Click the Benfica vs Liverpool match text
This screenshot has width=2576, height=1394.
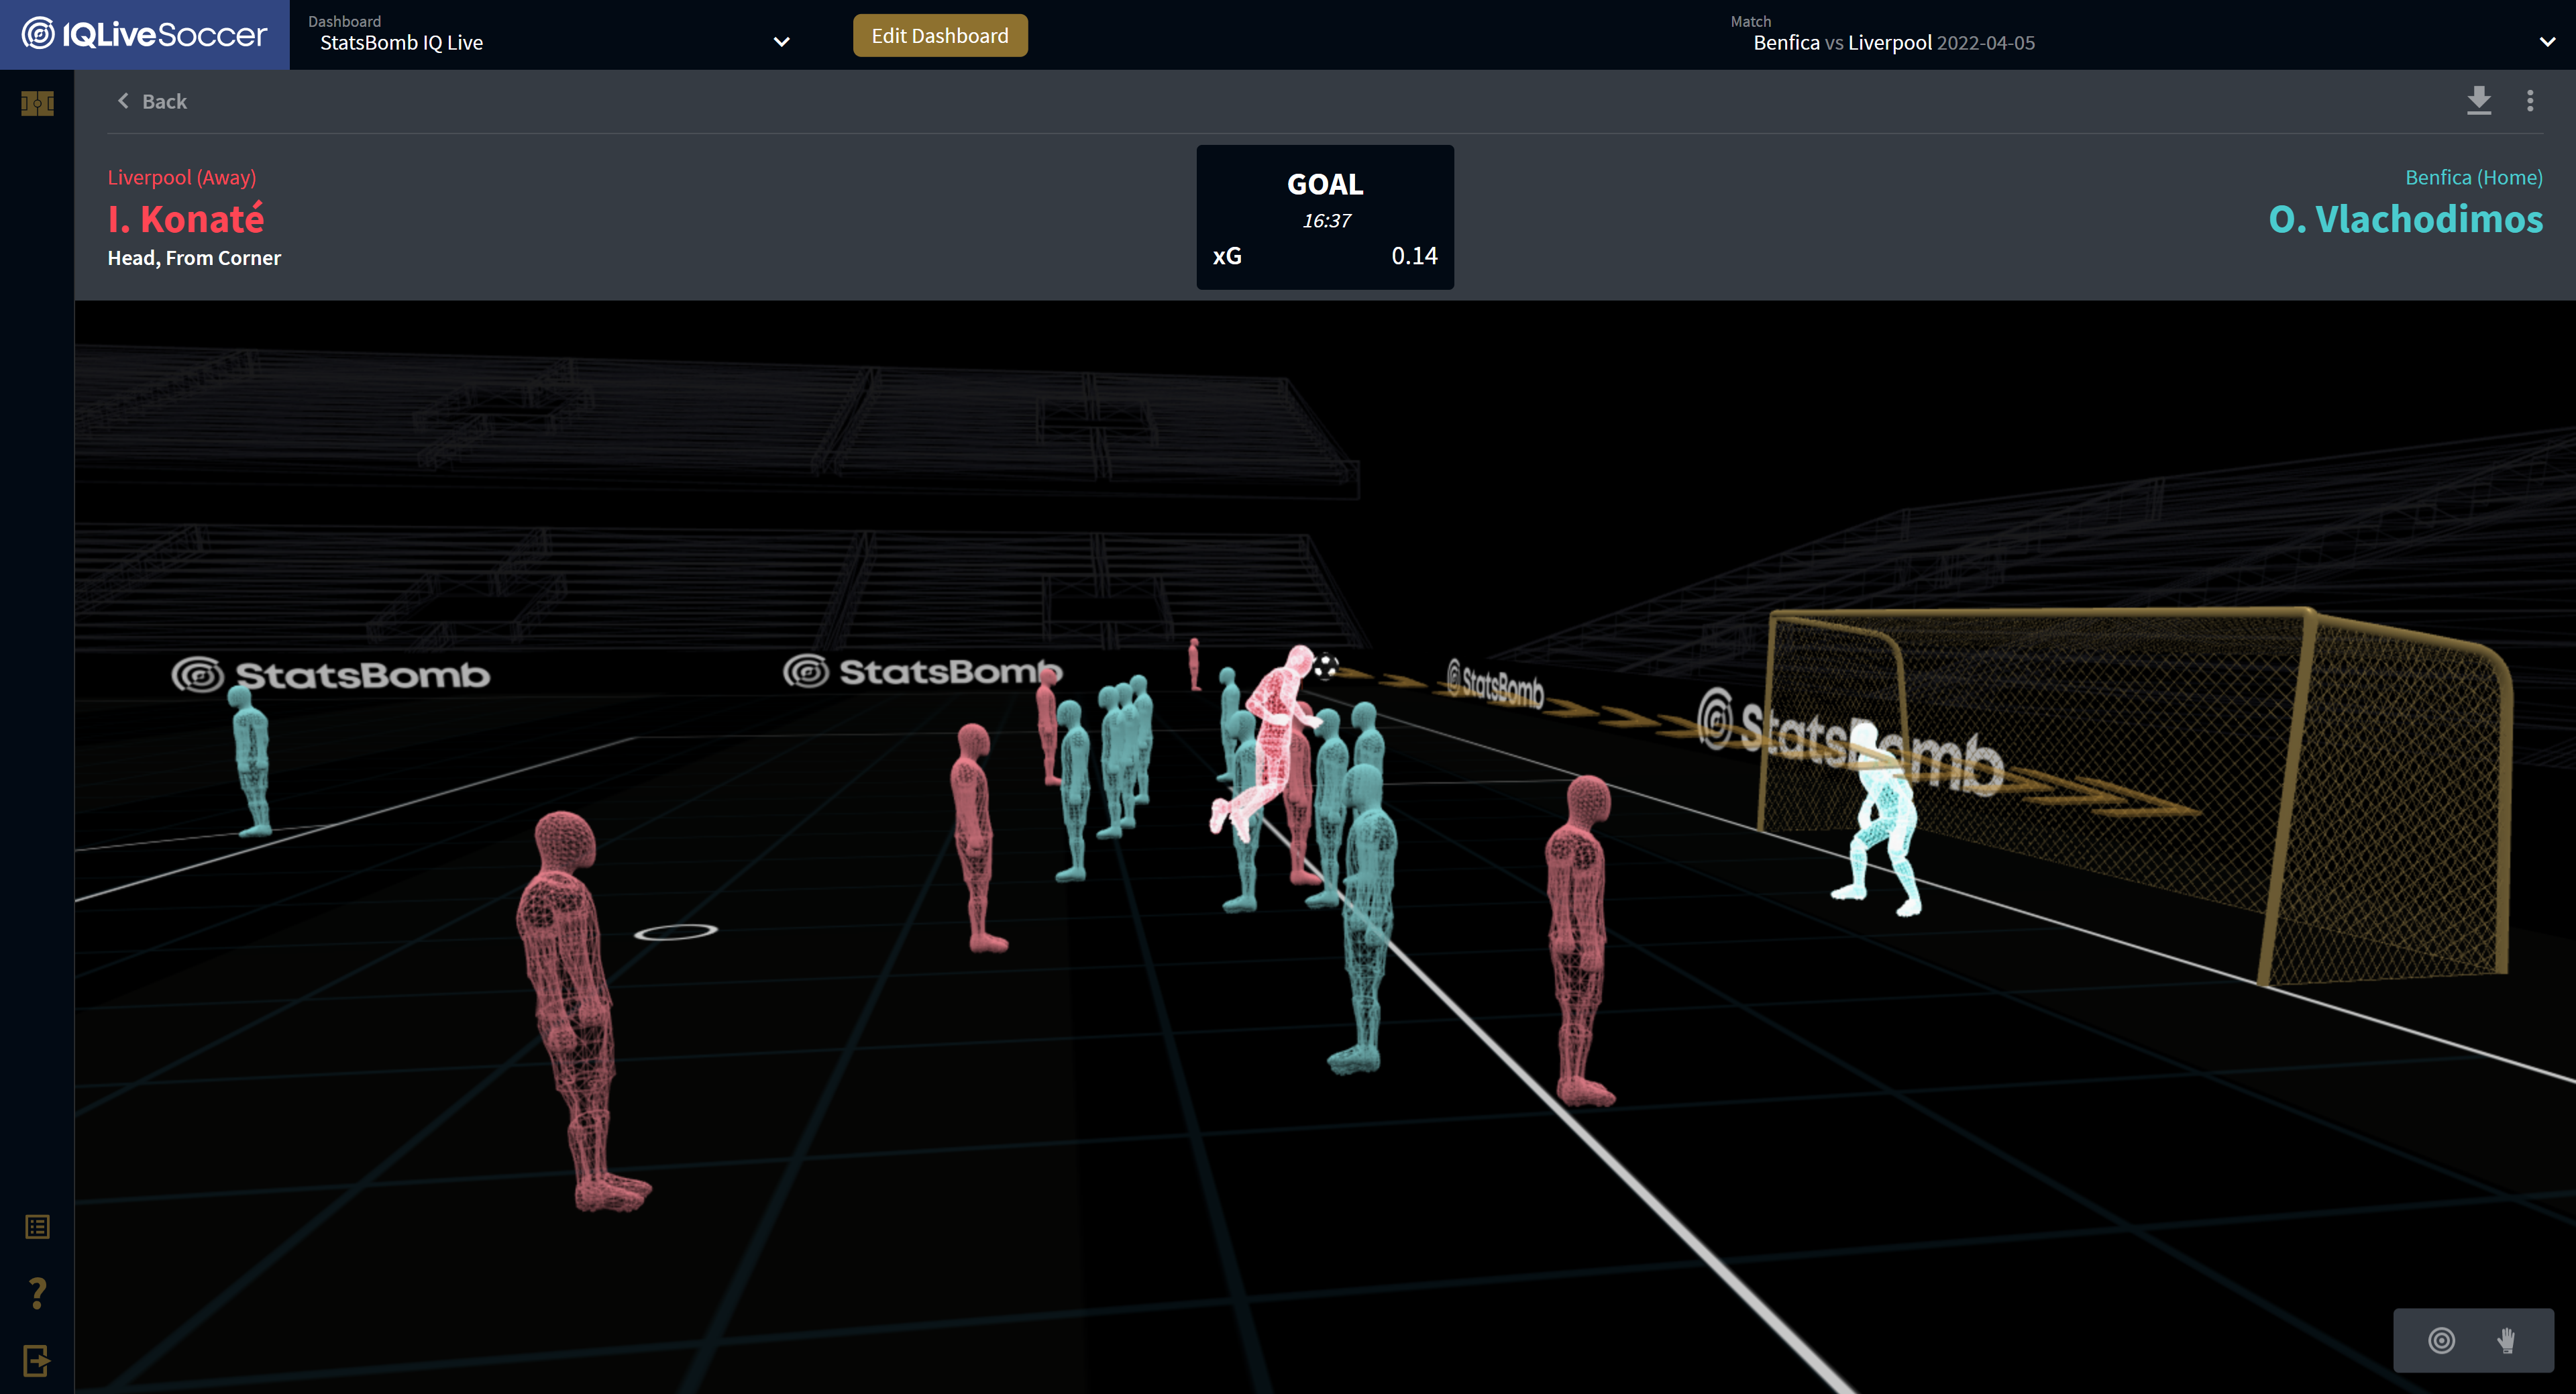[1893, 43]
